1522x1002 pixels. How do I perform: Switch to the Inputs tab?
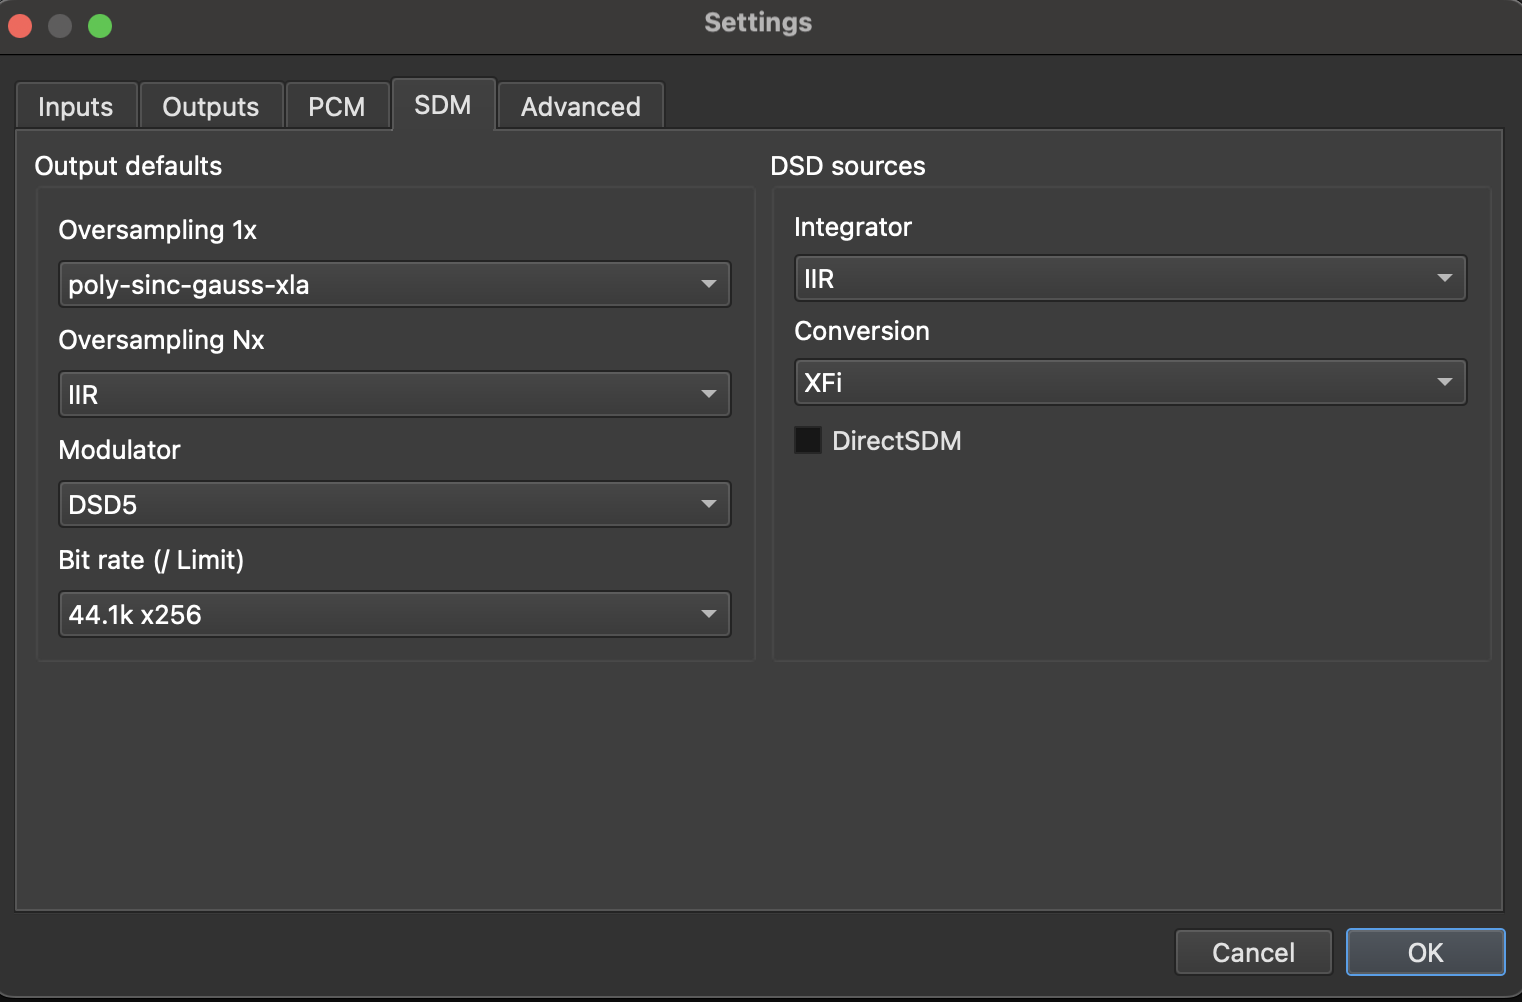[x=76, y=107]
